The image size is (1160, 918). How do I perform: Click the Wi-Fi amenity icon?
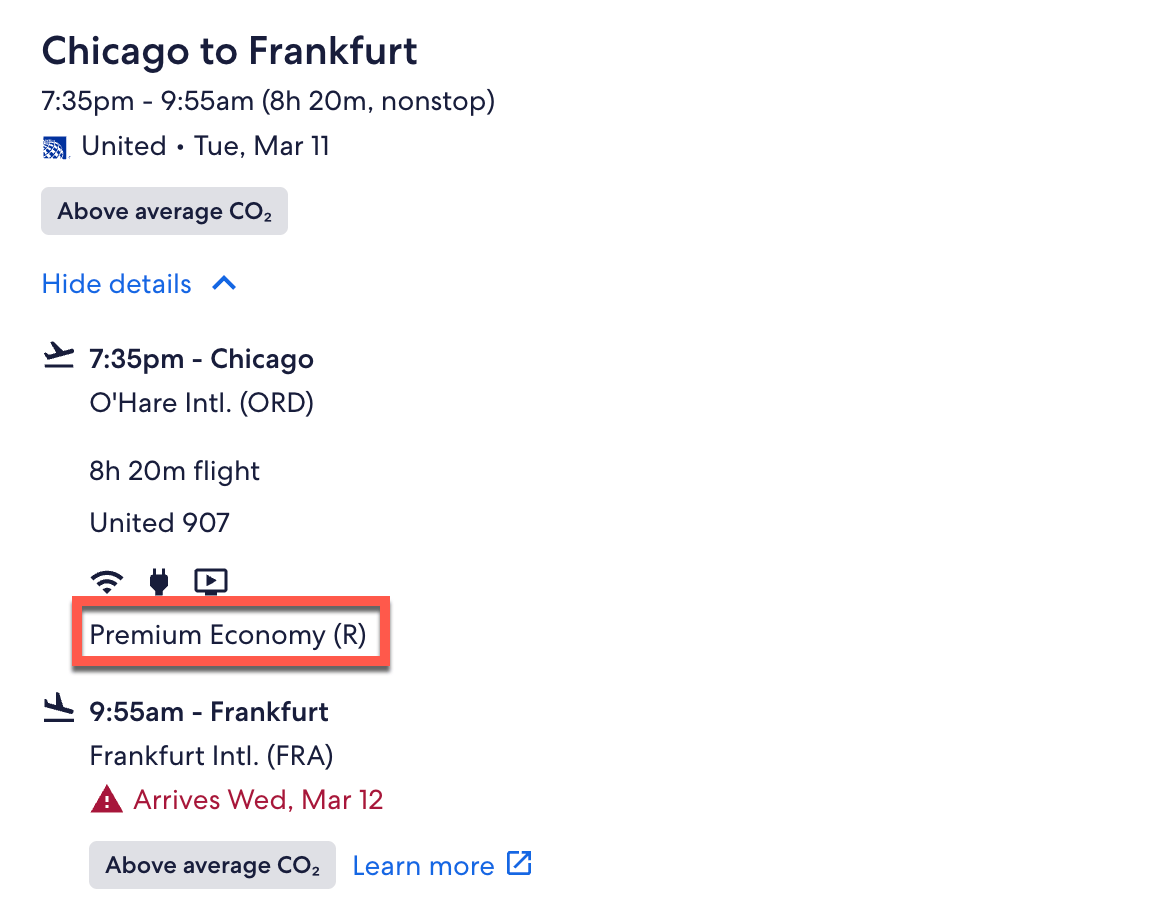107,580
